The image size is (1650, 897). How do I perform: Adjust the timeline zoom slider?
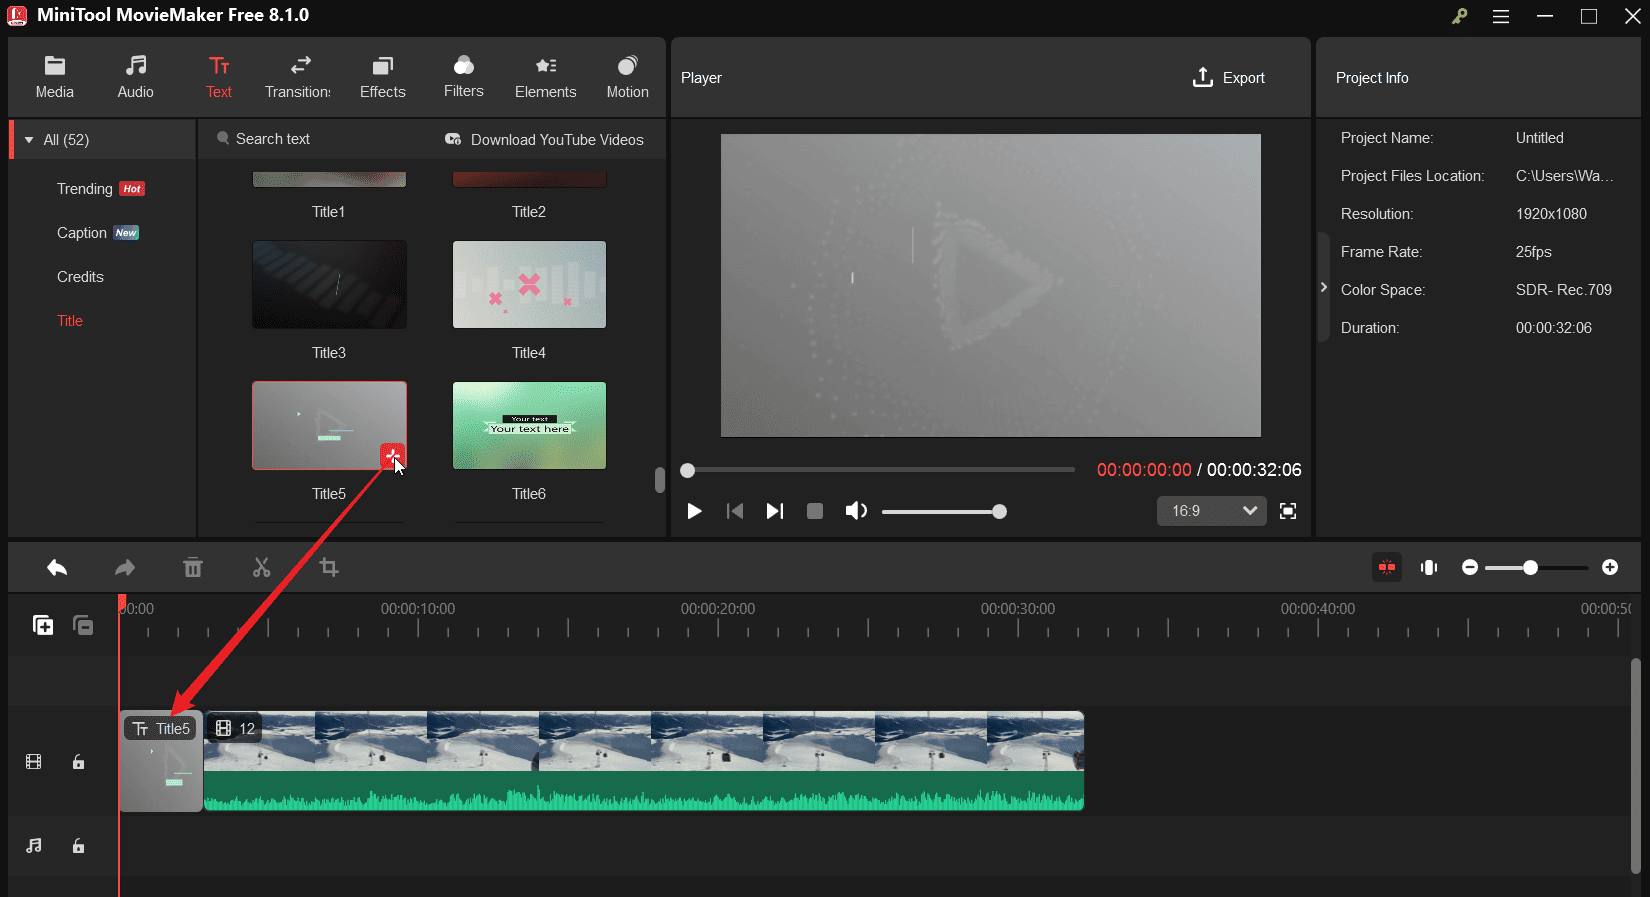point(1537,568)
